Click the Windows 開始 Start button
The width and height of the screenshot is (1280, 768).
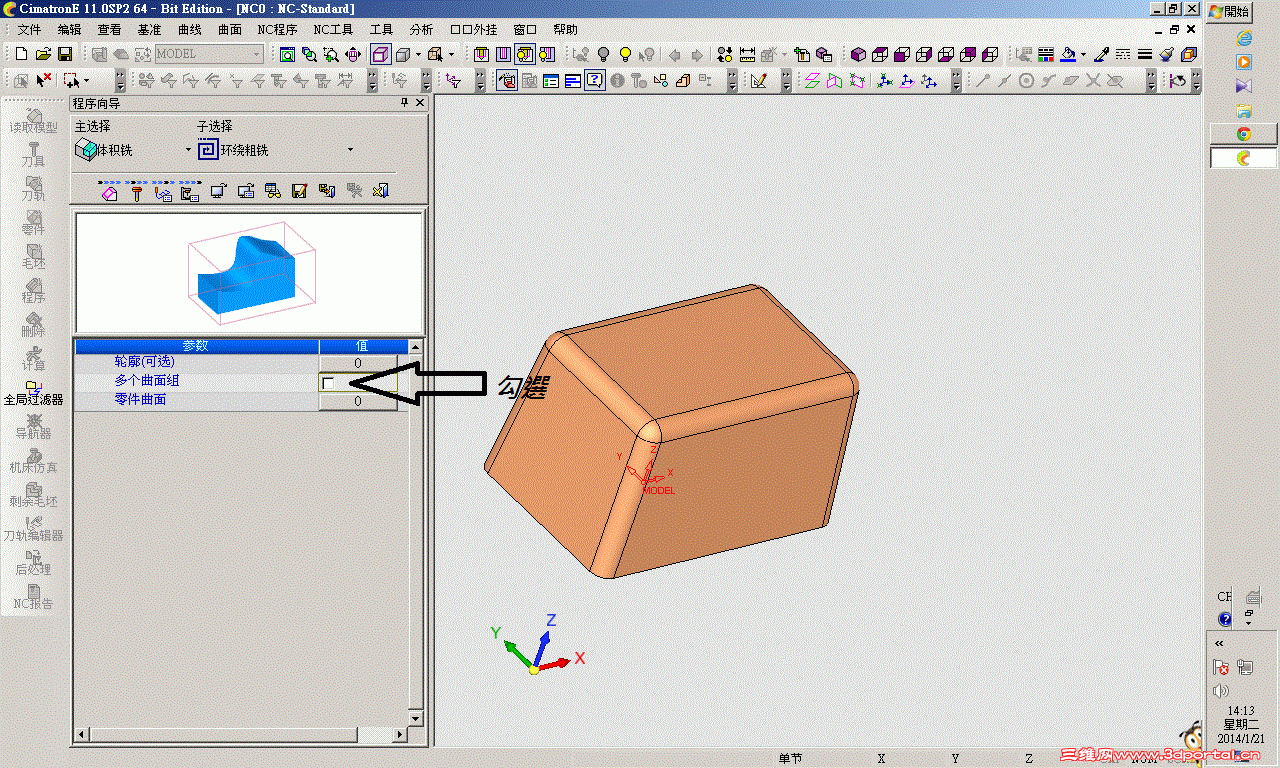(1229, 11)
